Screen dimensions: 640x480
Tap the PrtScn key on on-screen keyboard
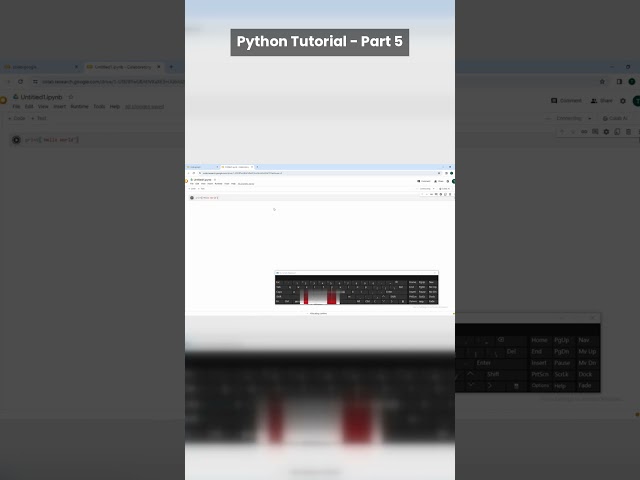[540, 374]
